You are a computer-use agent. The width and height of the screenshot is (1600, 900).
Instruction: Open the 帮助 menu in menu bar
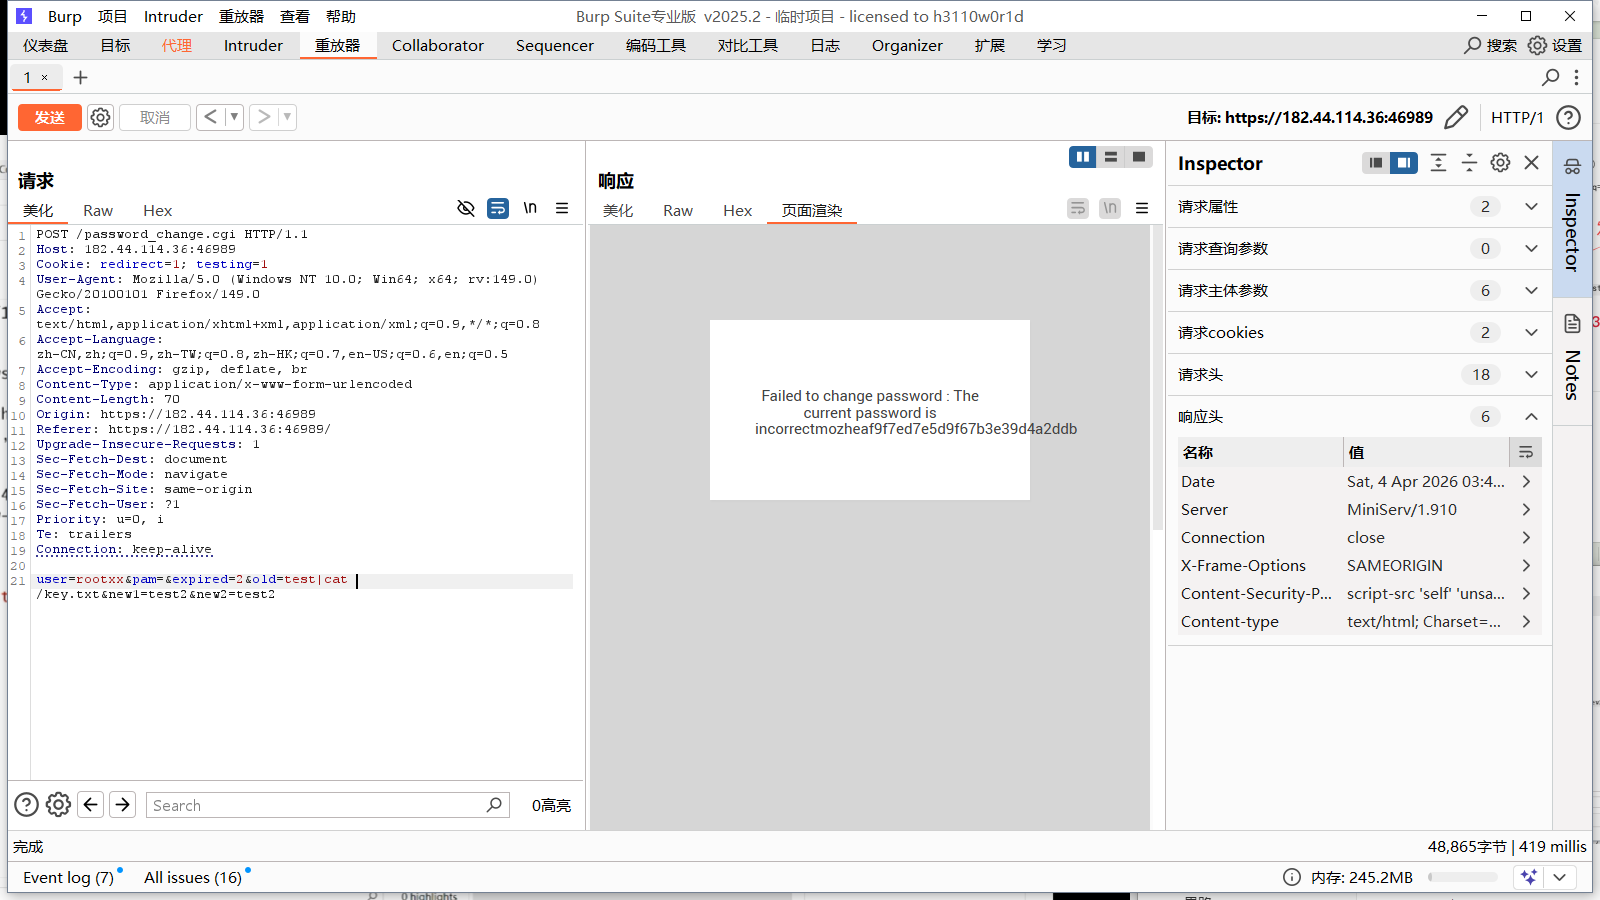click(341, 16)
